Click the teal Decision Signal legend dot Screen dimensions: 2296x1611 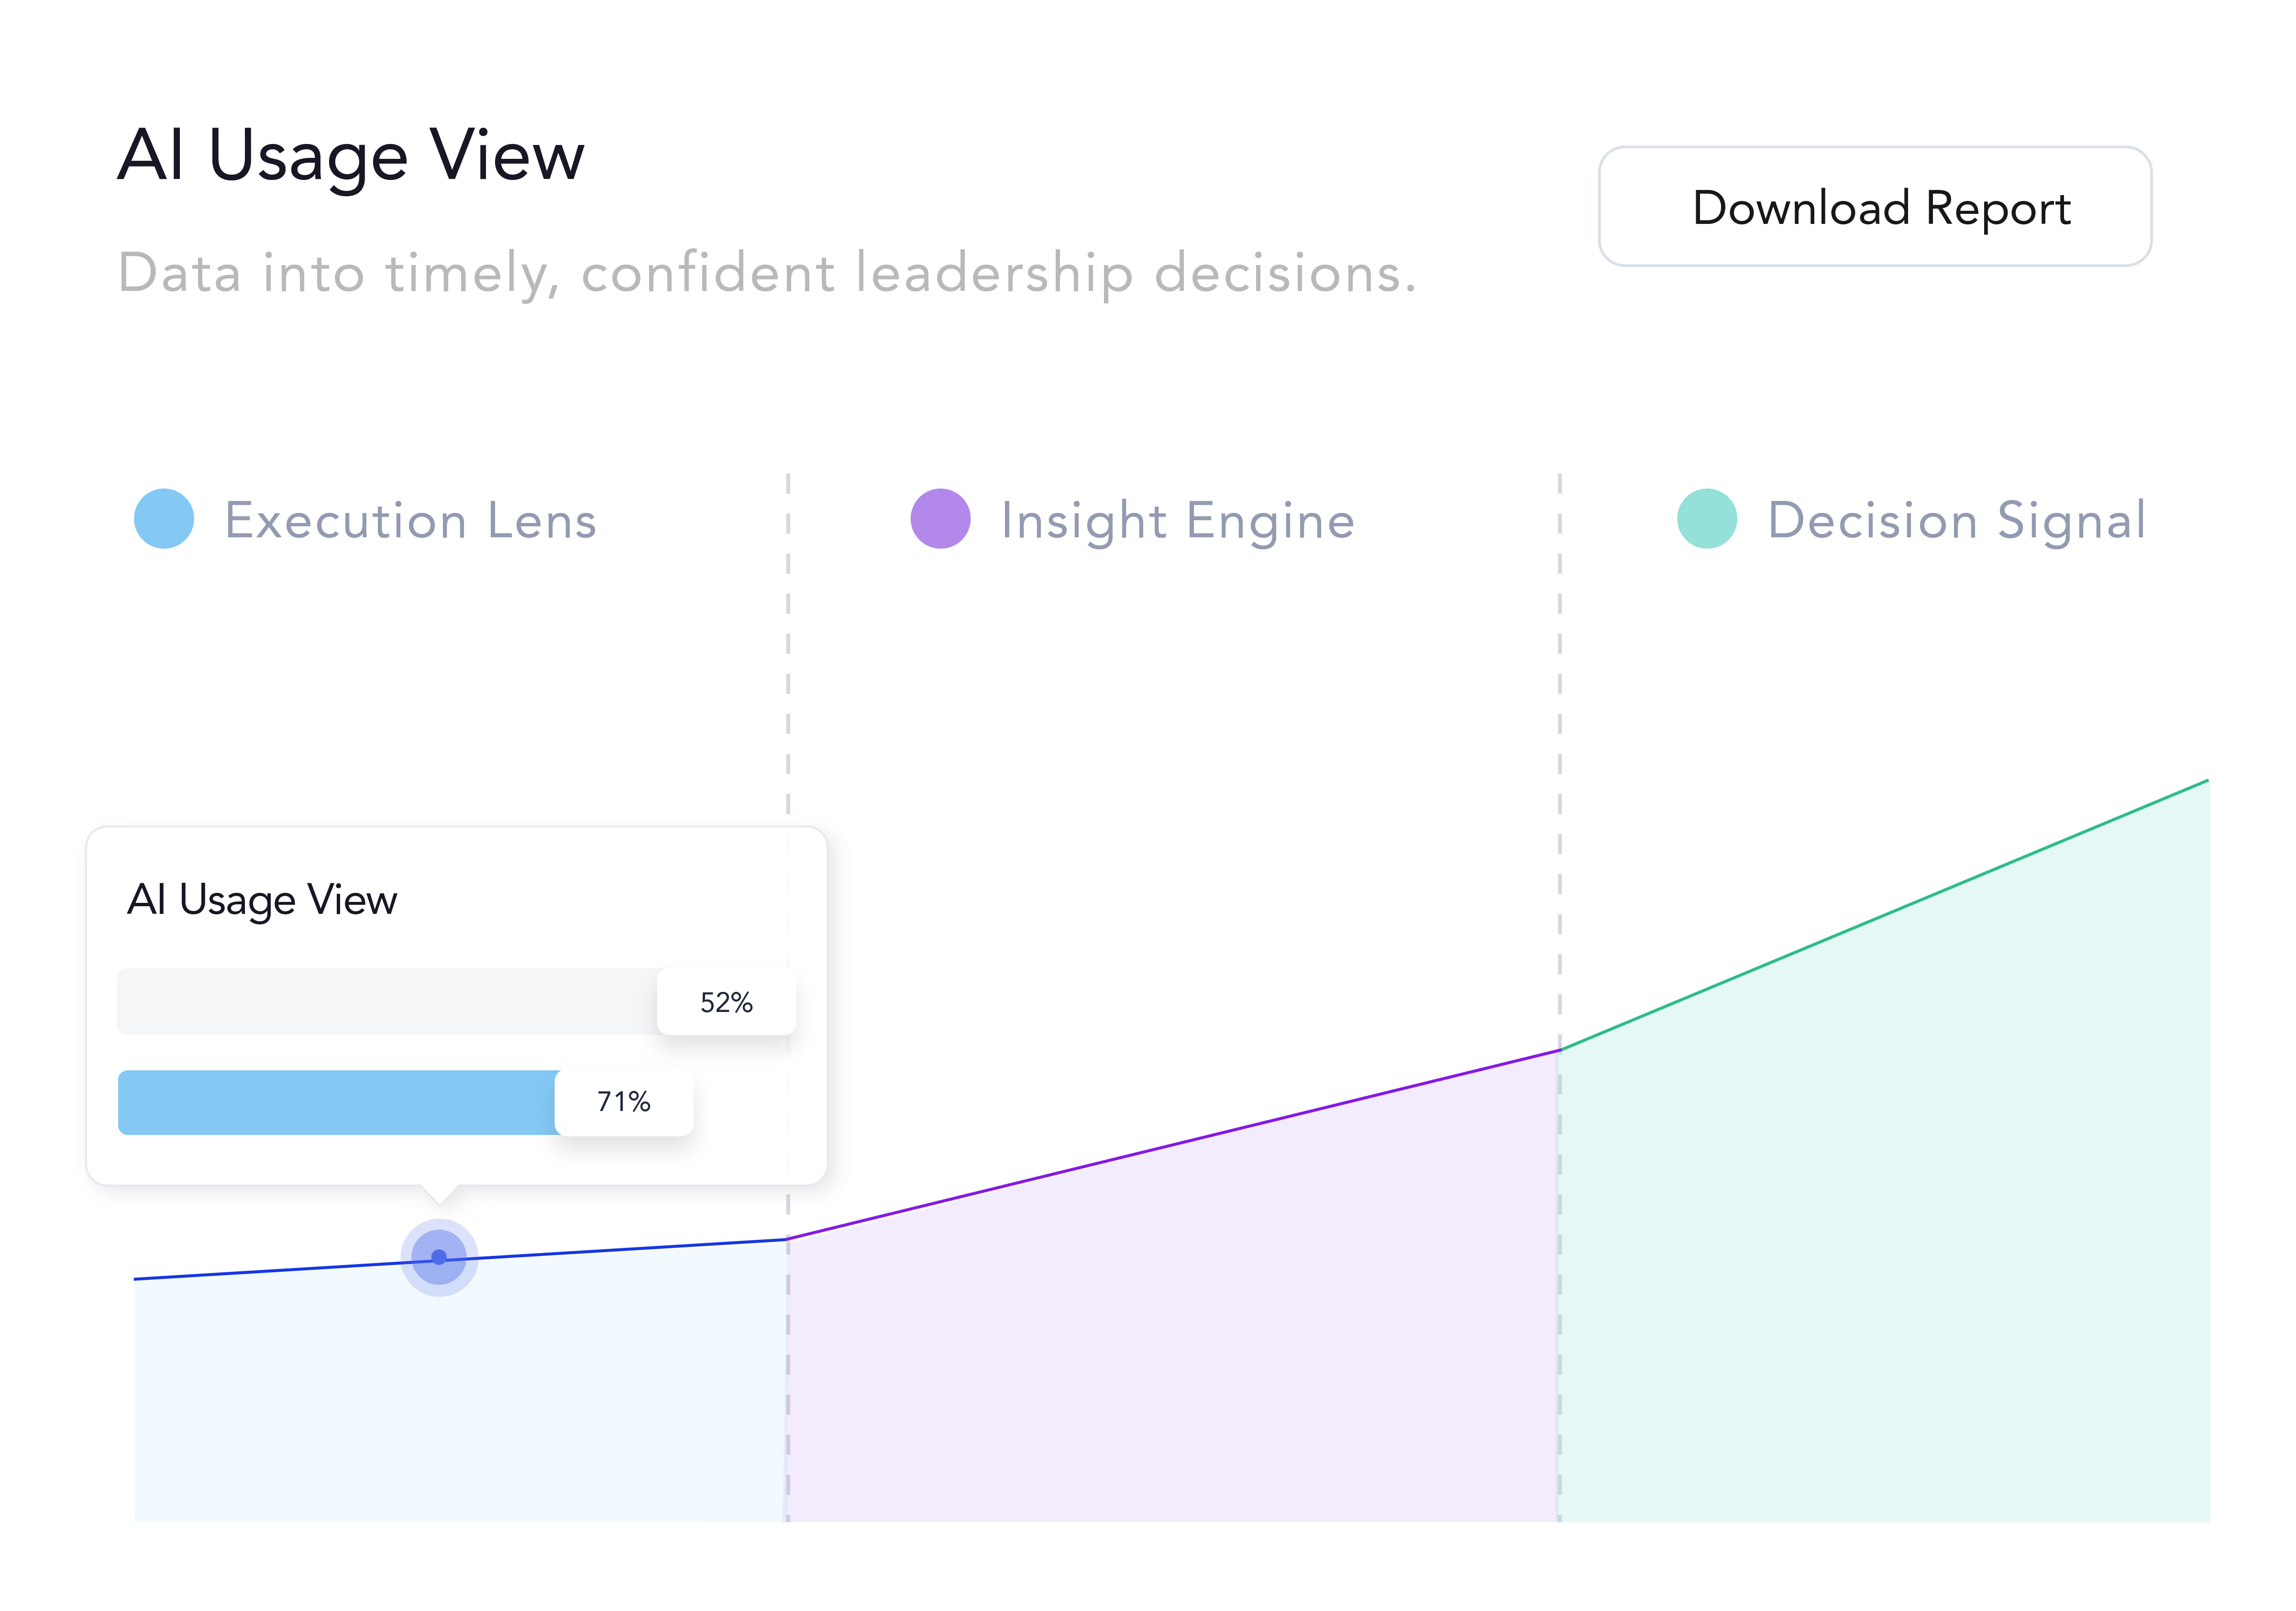coord(1706,519)
